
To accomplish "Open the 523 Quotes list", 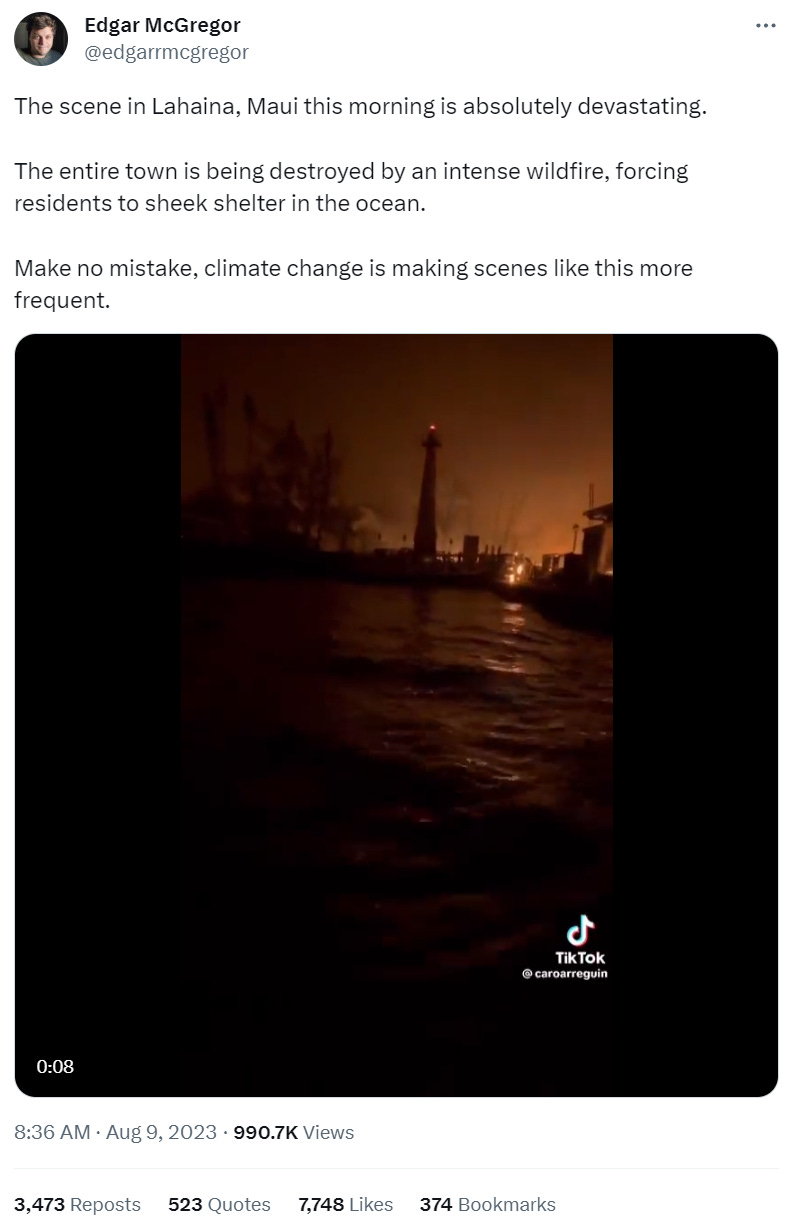I will click(219, 1204).
